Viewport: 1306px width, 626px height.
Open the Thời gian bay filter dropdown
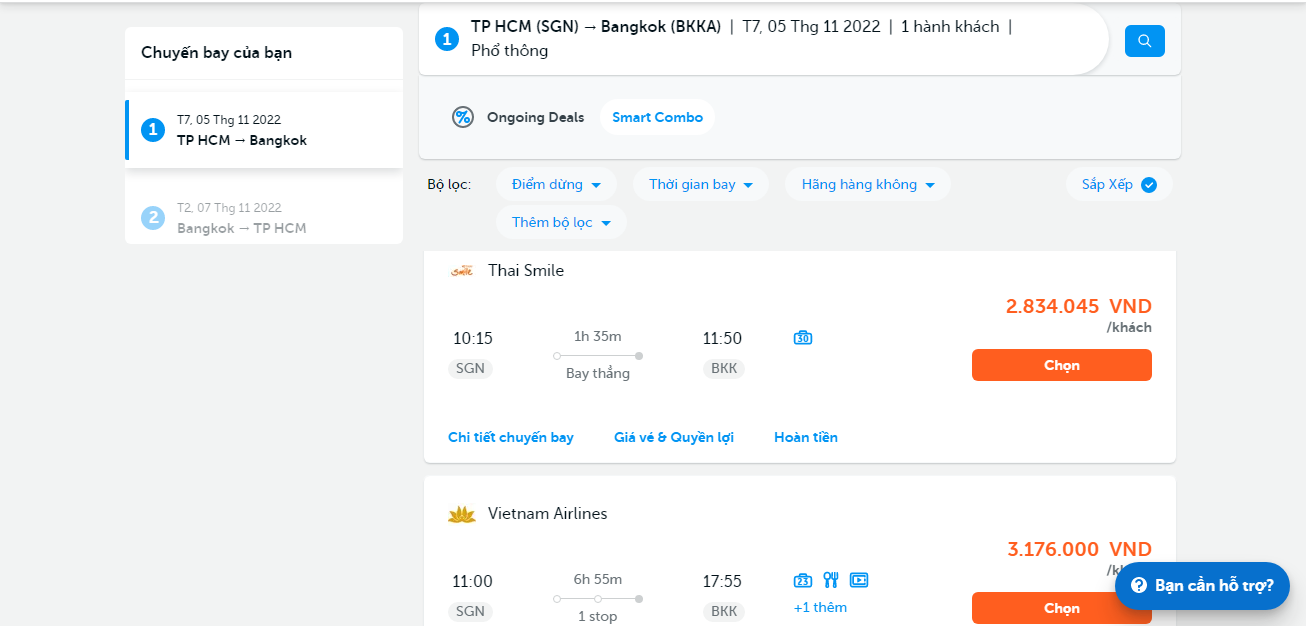(700, 184)
